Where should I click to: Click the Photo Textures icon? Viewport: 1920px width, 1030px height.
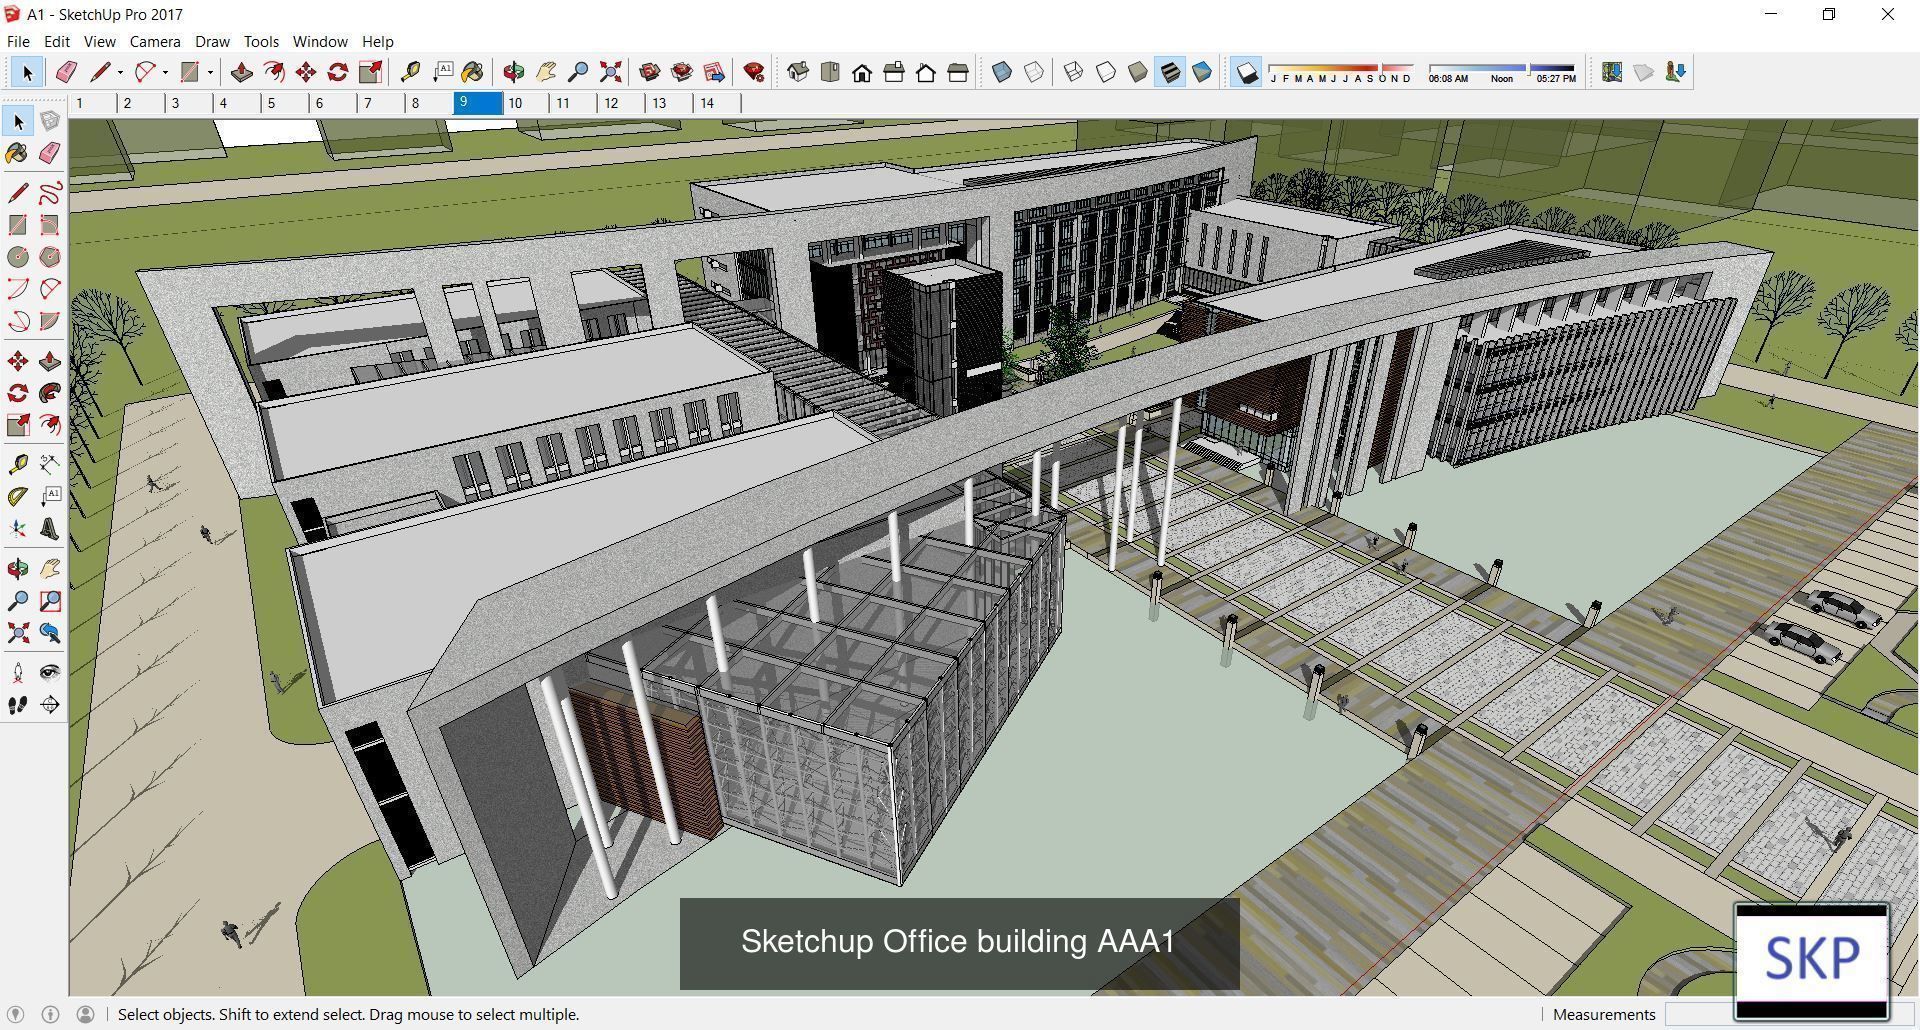[1676, 72]
